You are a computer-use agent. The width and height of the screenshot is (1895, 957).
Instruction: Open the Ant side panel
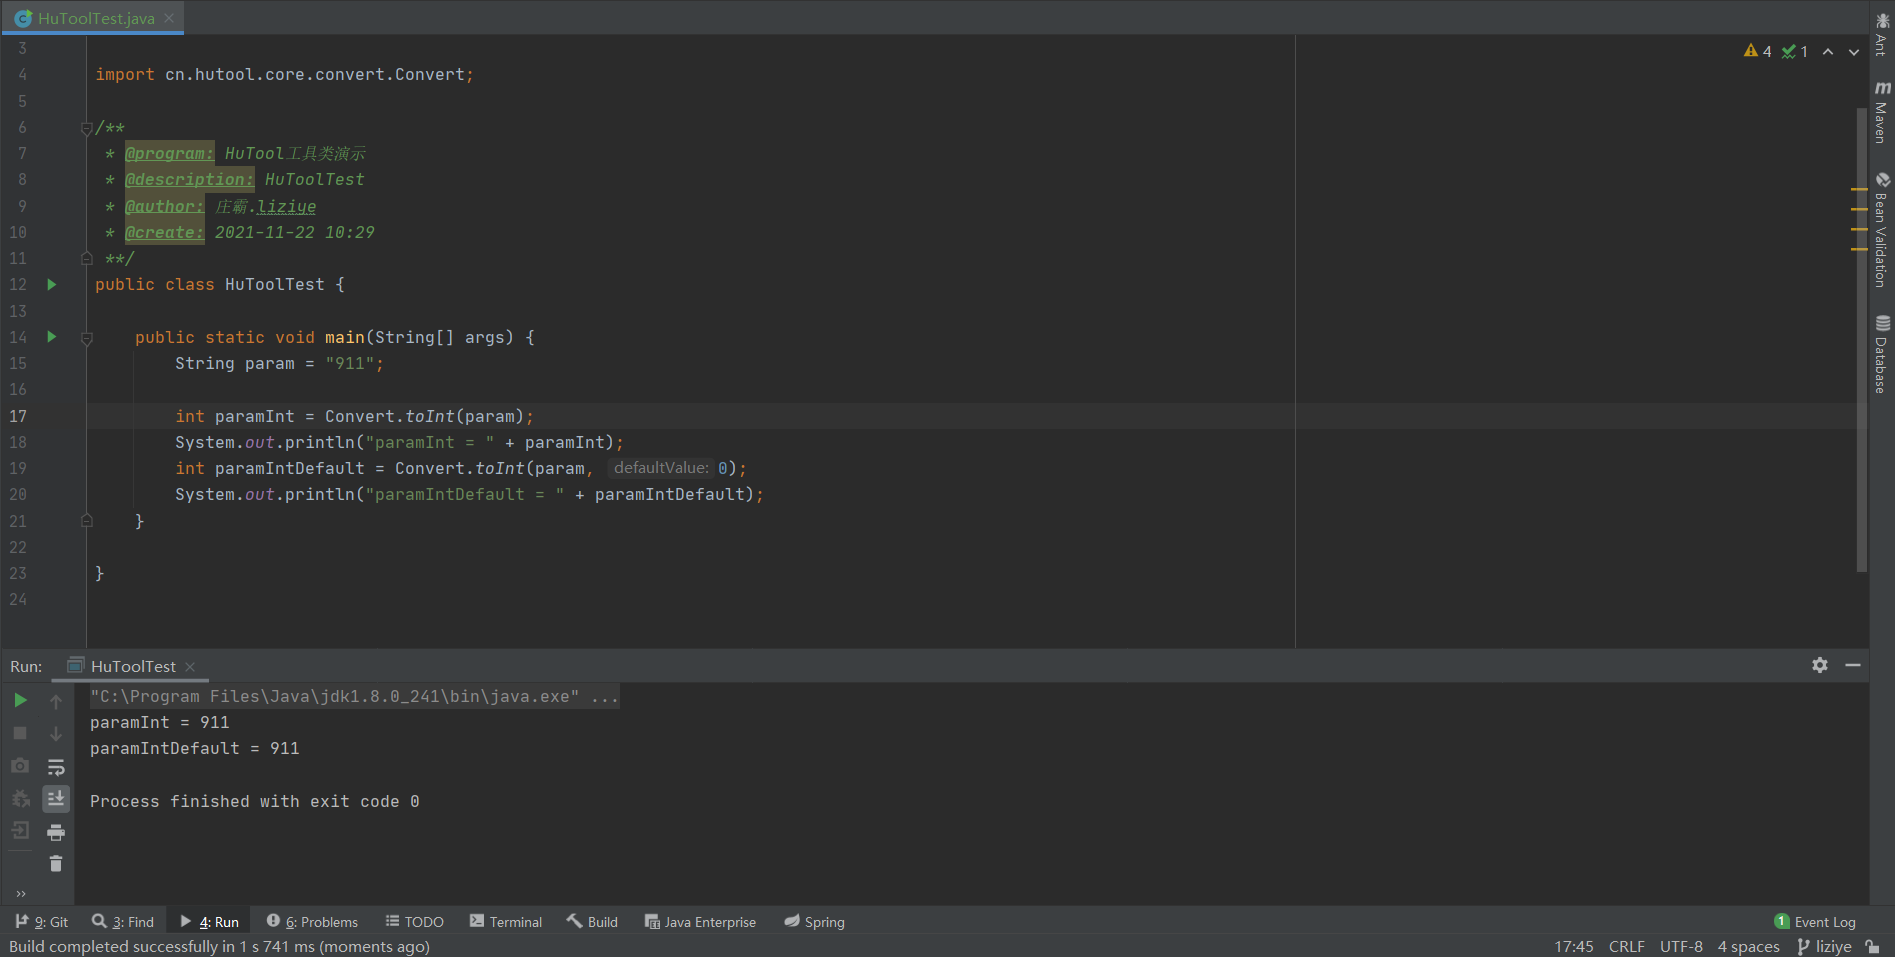[1882, 33]
